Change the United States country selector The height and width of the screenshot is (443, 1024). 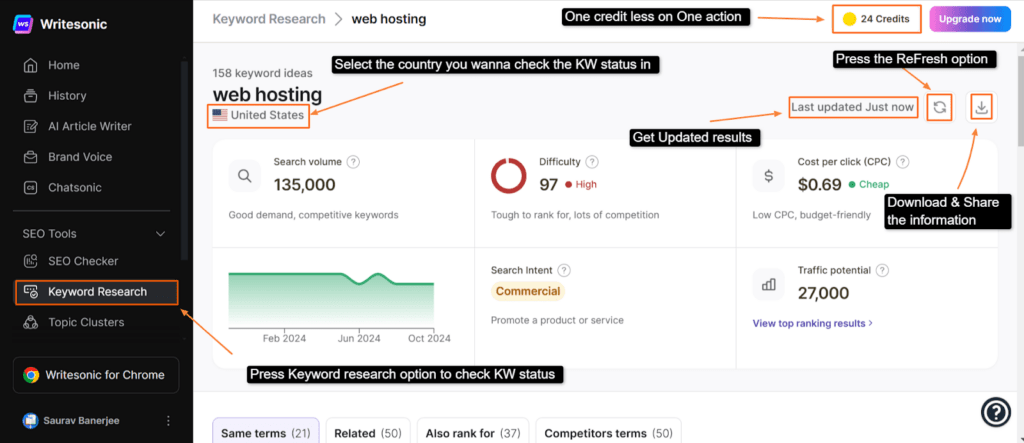(x=259, y=115)
